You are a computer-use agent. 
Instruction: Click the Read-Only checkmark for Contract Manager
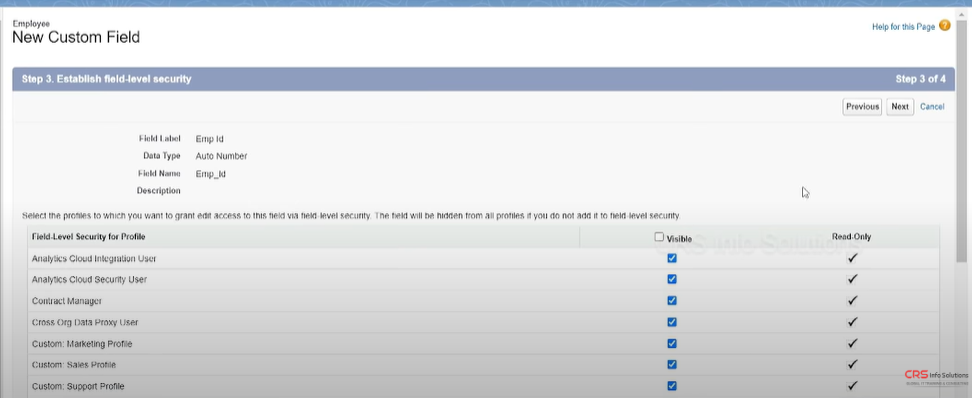tap(852, 301)
